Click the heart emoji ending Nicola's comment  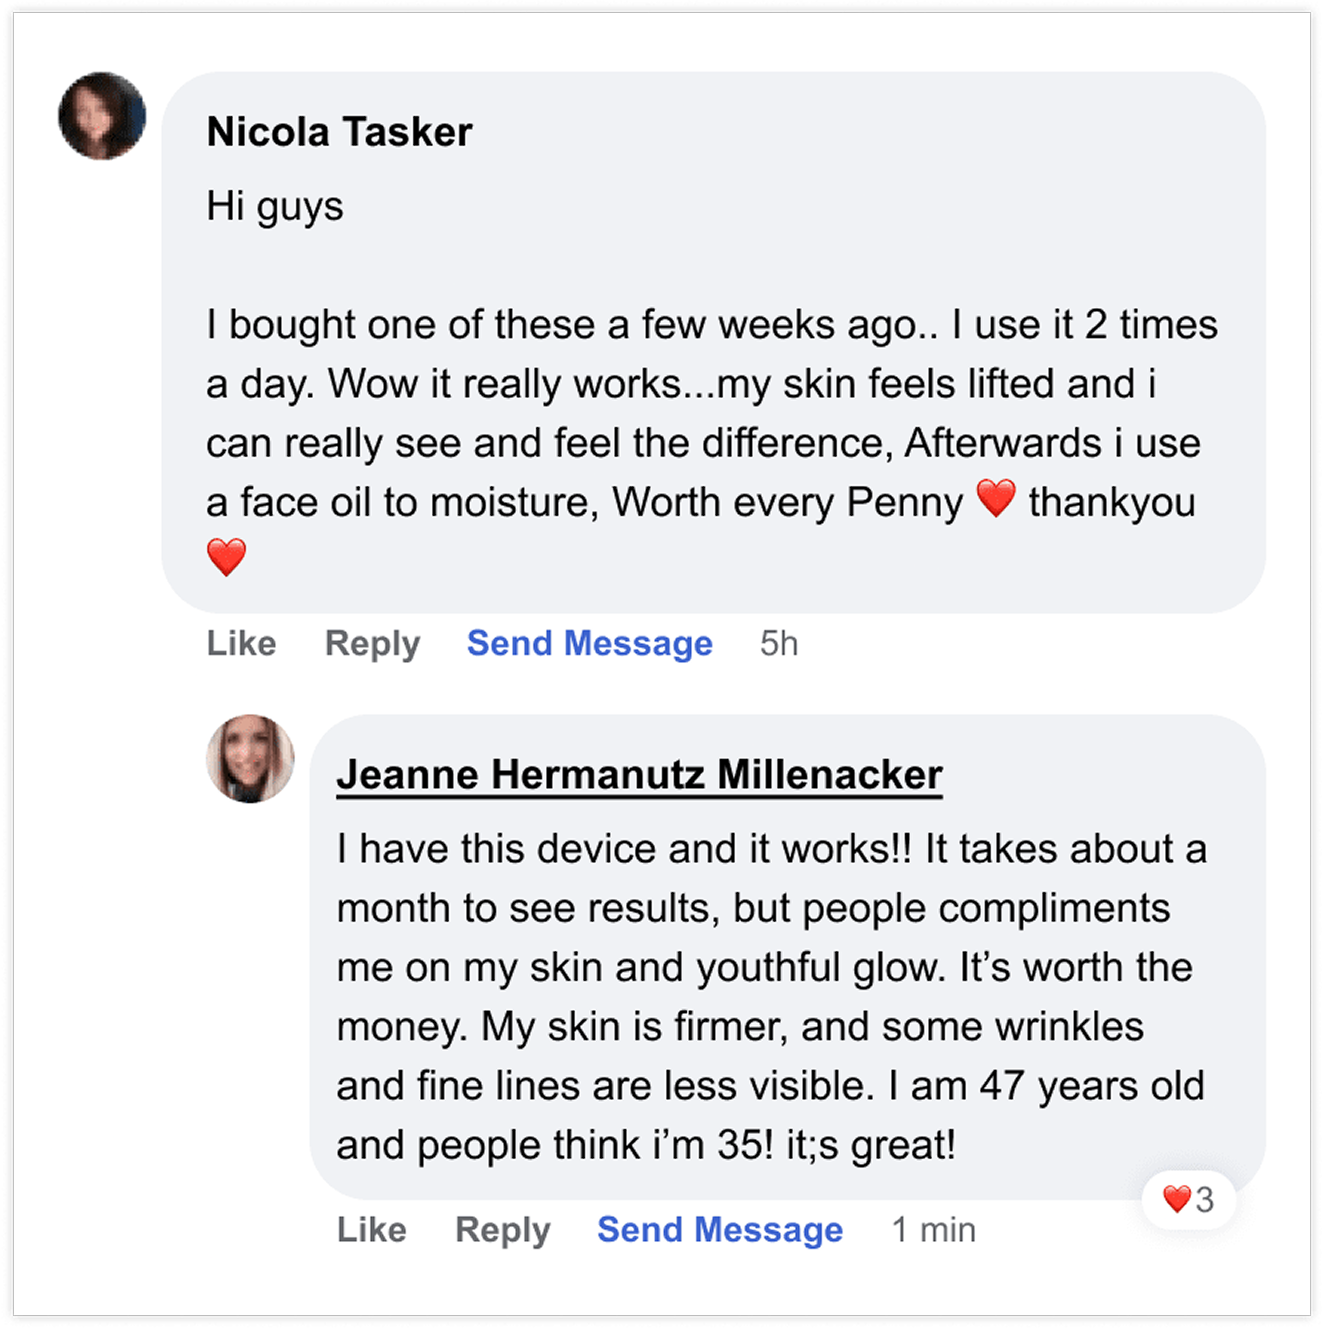[226, 557]
